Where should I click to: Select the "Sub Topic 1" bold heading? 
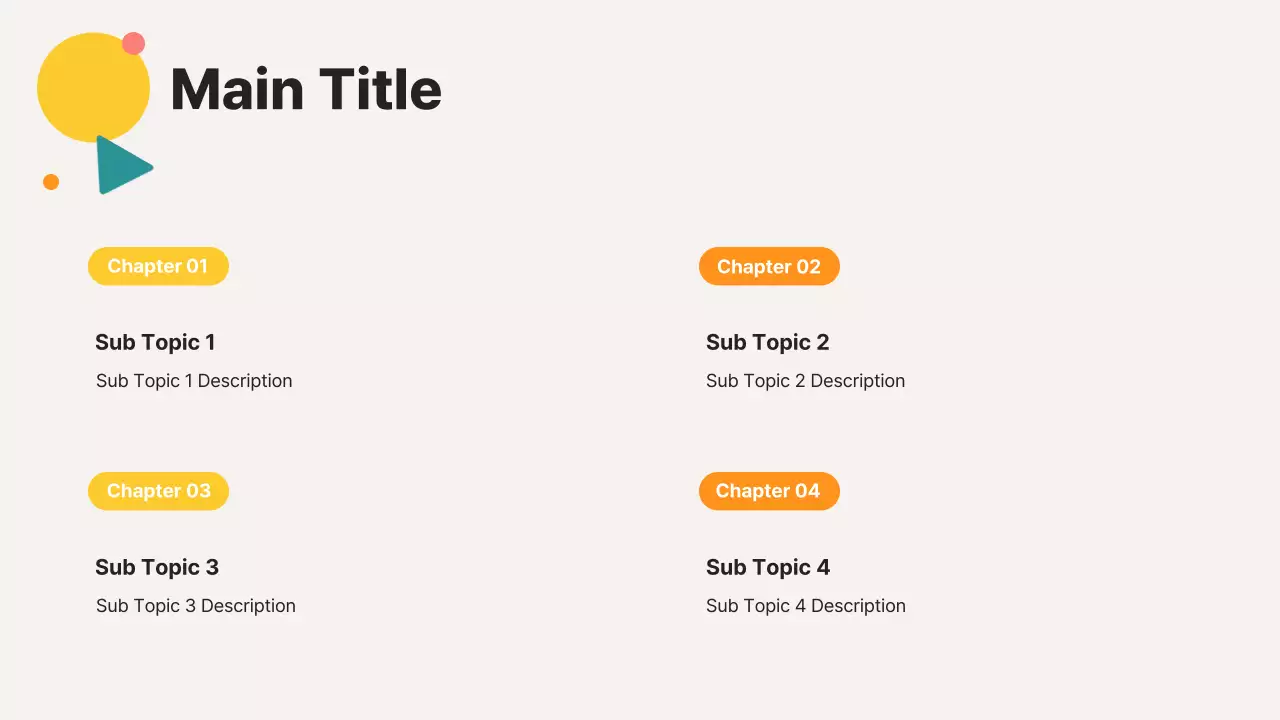155,342
